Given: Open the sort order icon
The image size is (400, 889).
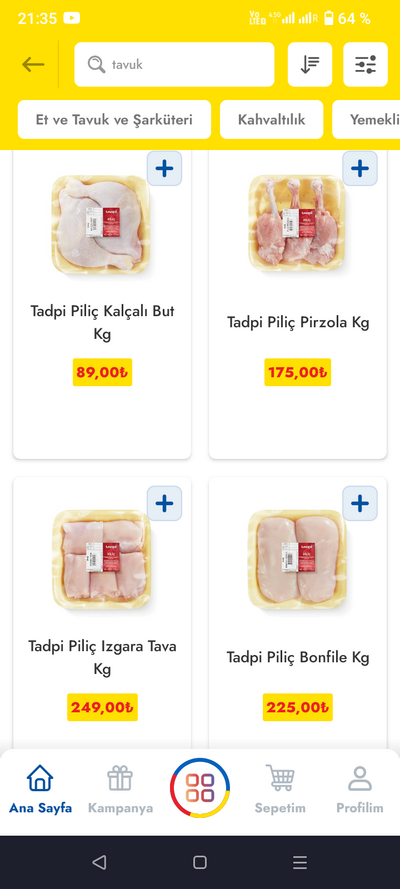Looking at the screenshot, I should (x=309, y=65).
